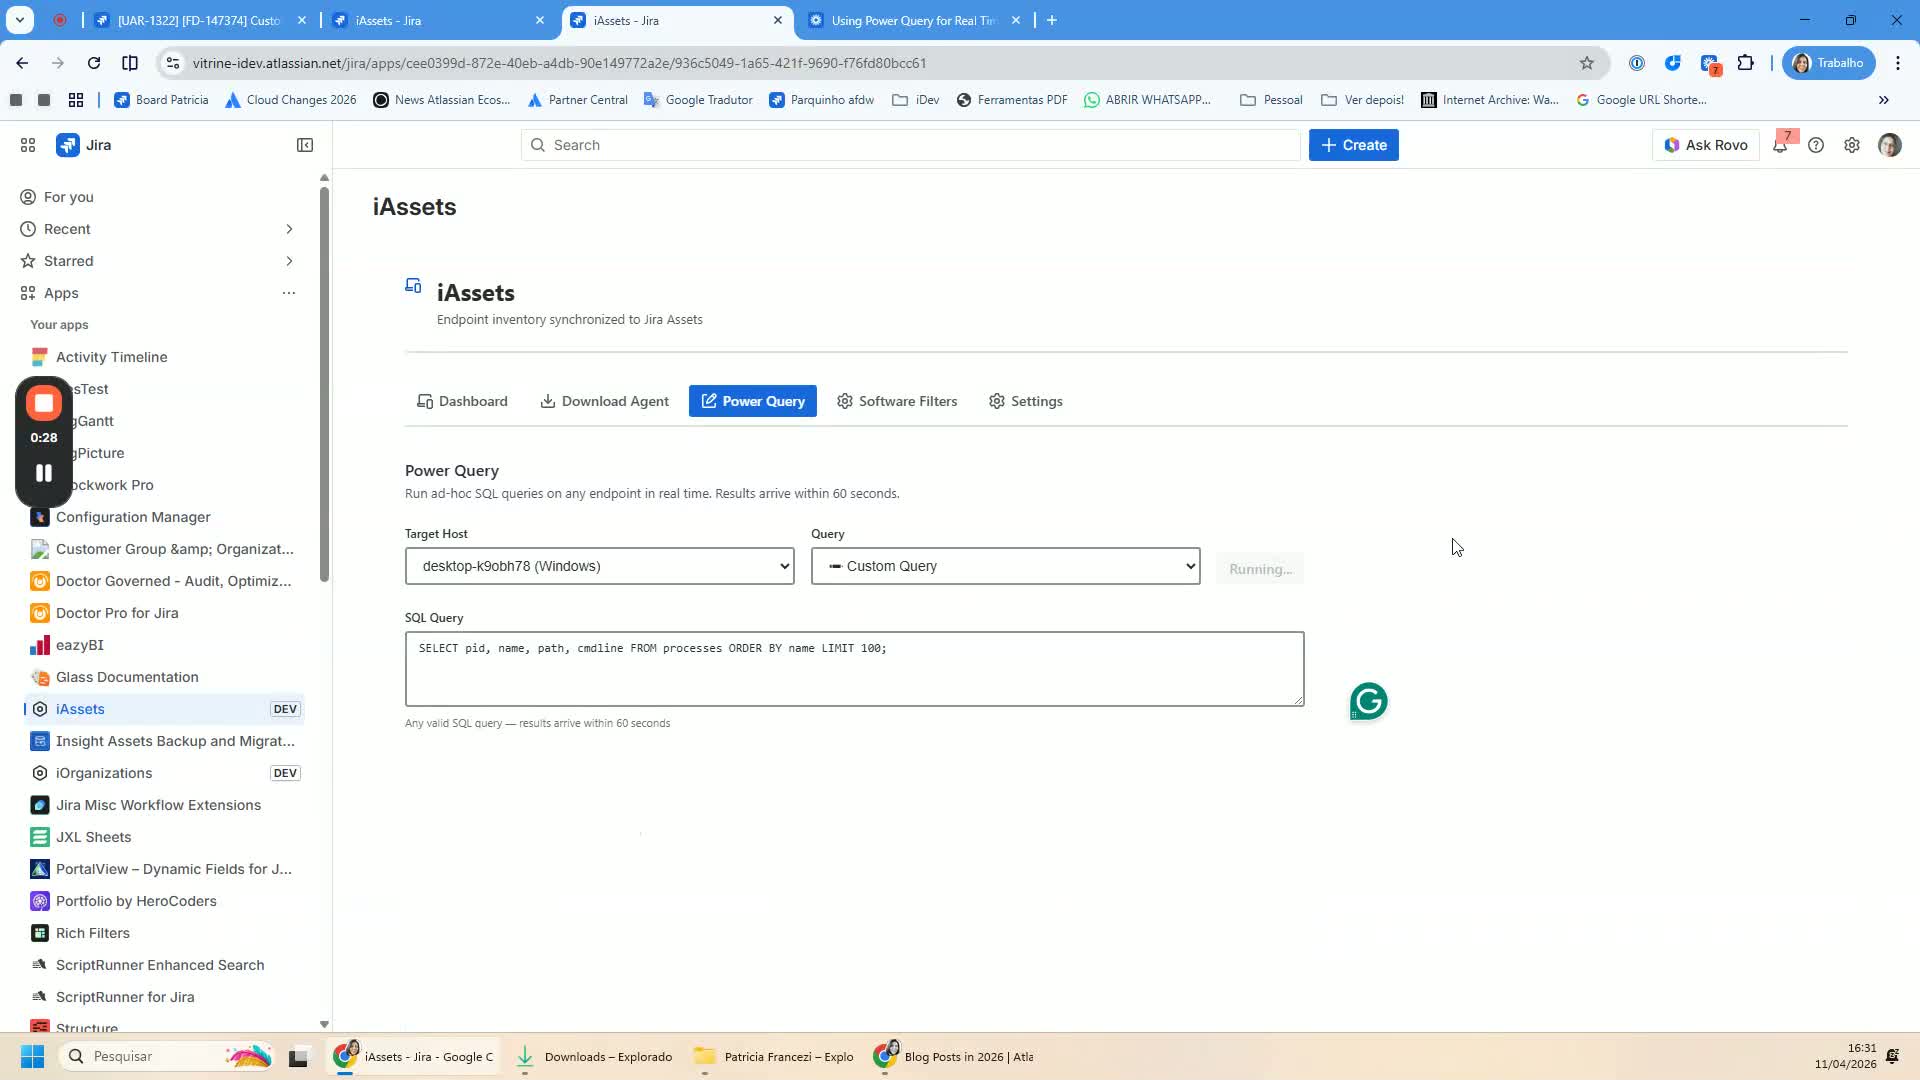
Task: Open Jira notifications bell
Action: coord(1781,145)
